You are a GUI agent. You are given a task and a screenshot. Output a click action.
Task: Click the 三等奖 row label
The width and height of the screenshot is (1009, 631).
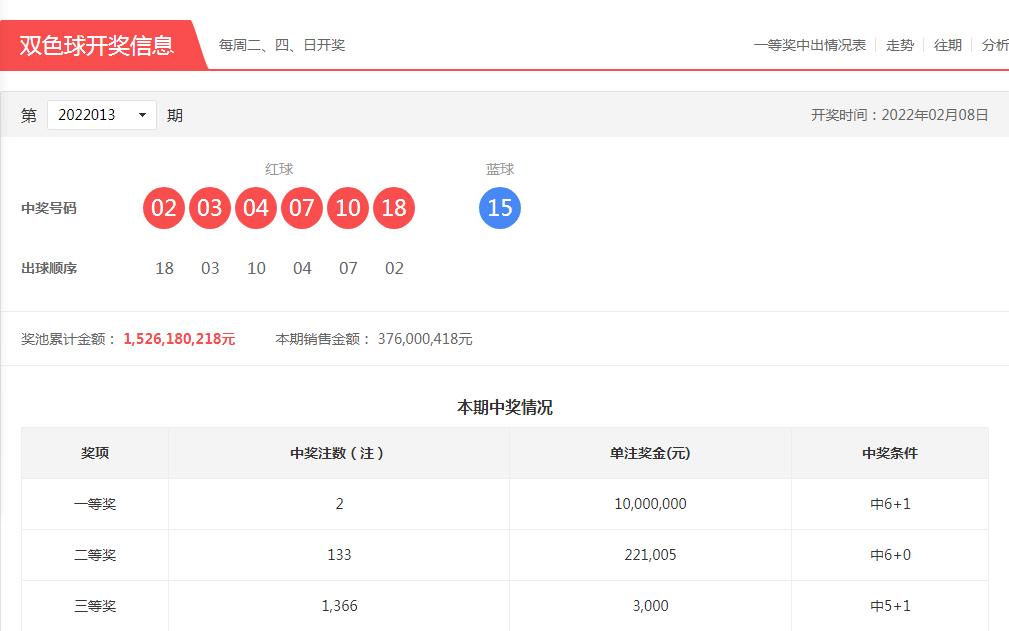tap(95, 605)
